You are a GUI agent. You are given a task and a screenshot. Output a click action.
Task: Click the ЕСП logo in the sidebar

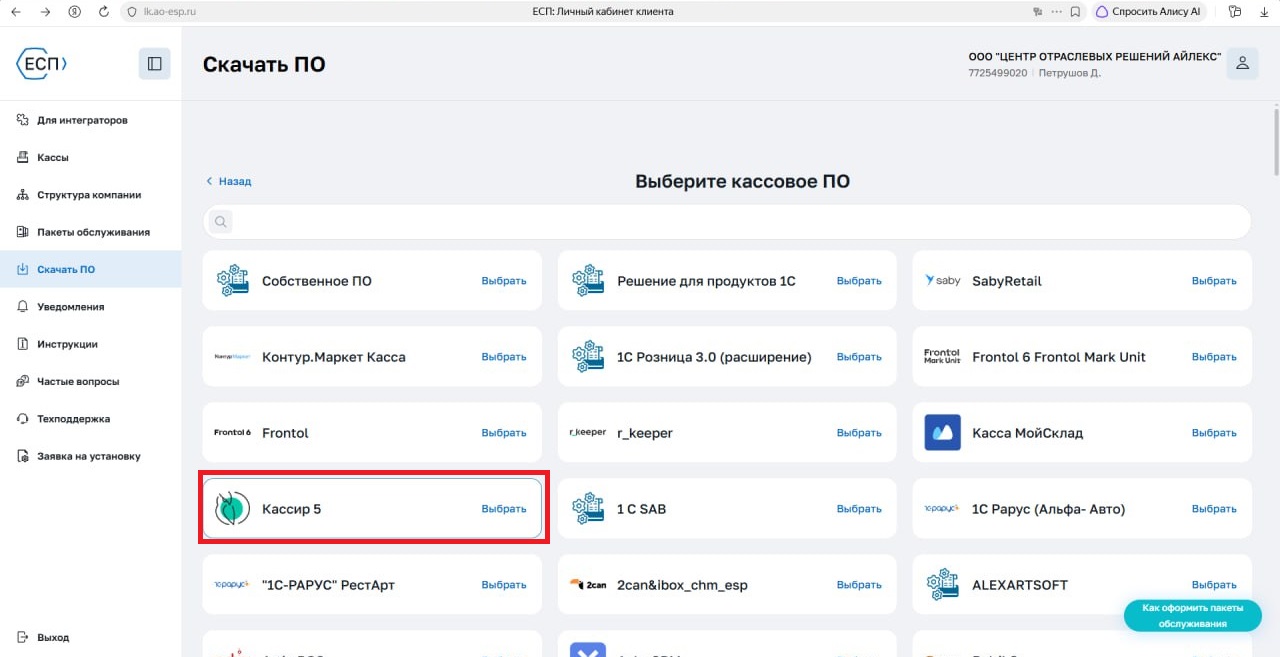point(42,64)
